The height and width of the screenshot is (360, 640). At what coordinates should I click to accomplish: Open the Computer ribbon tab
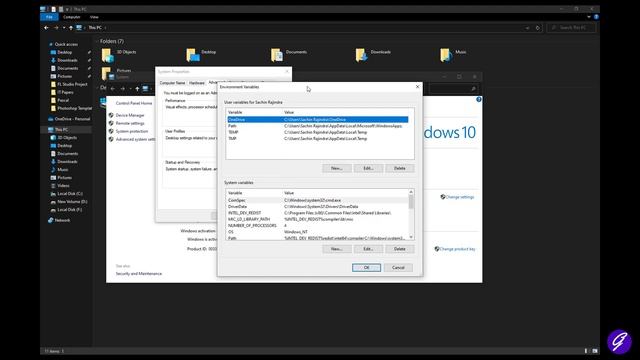pyautogui.click(x=71, y=17)
